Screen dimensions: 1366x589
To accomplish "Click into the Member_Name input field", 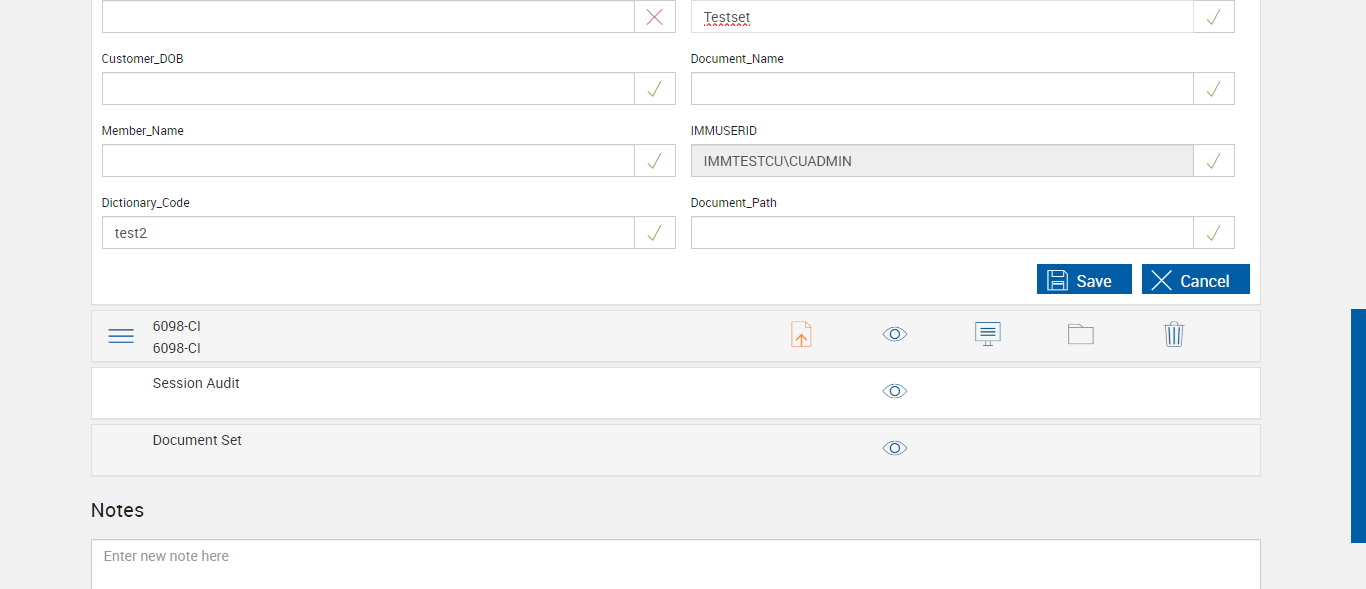I will tap(368, 161).
